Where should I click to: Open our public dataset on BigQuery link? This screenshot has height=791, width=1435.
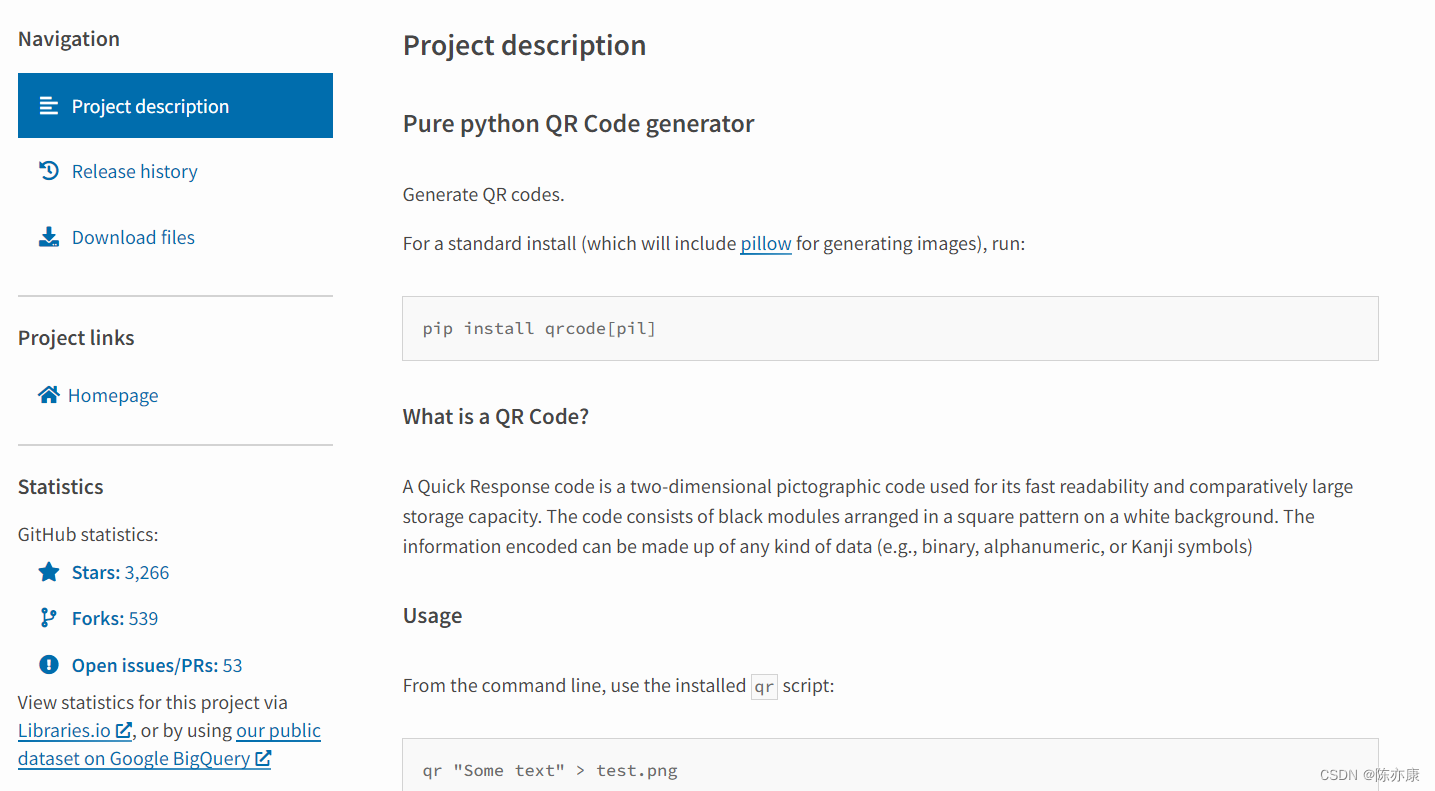169,745
